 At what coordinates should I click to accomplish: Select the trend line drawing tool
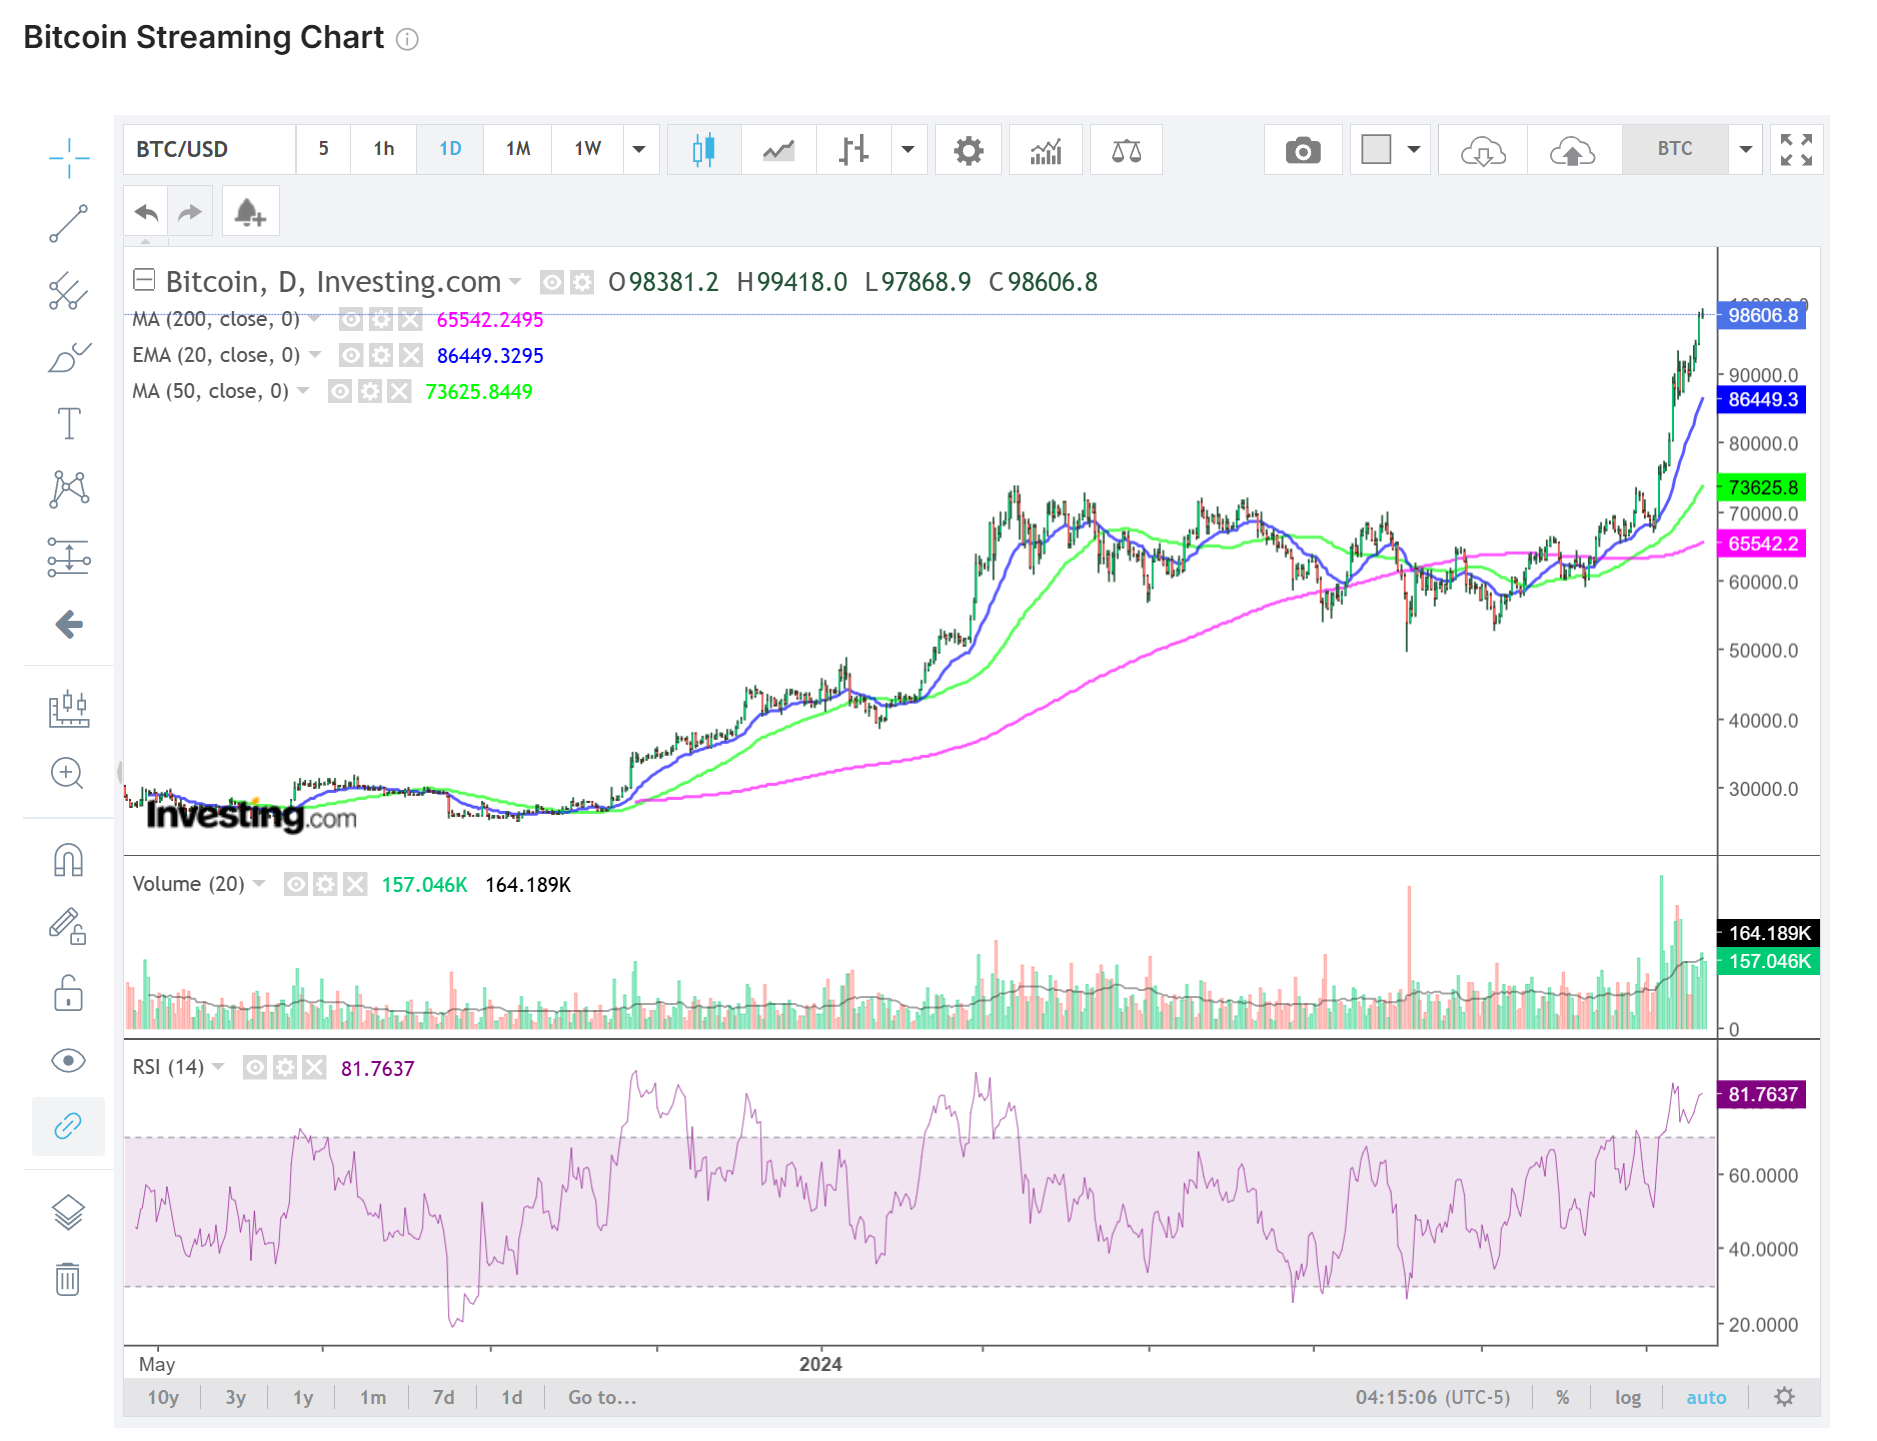coord(68,224)
